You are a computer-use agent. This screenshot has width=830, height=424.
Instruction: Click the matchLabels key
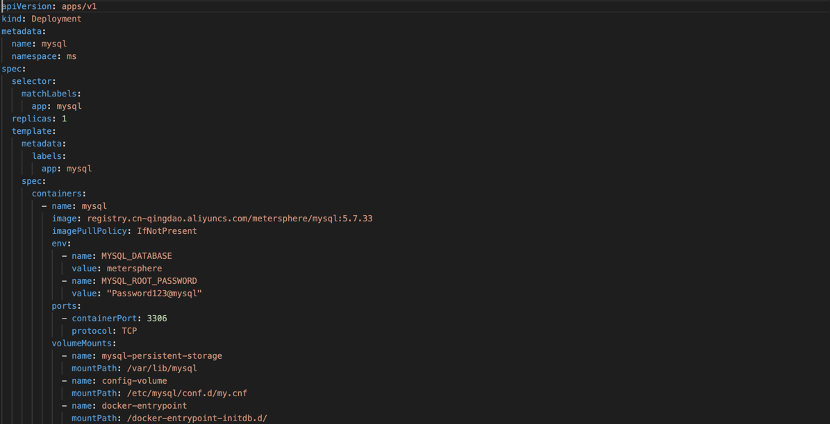pyautogui.click(x=51, y=94)
